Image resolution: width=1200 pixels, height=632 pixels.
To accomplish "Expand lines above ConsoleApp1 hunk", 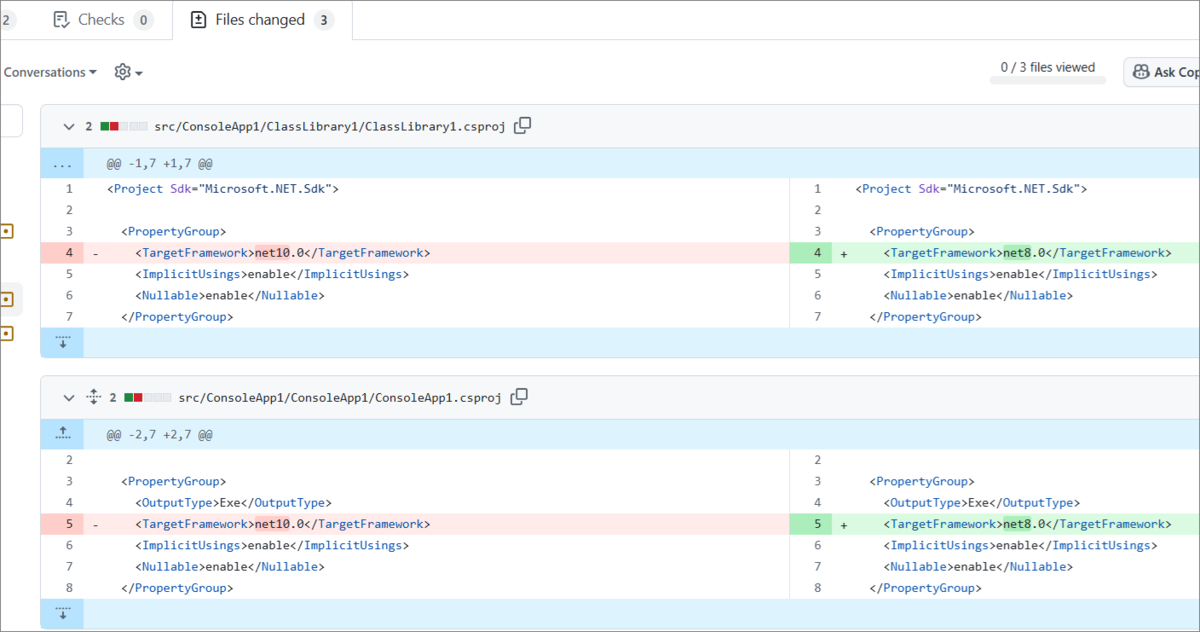I will pyautogui.click(x=62, y=433).
